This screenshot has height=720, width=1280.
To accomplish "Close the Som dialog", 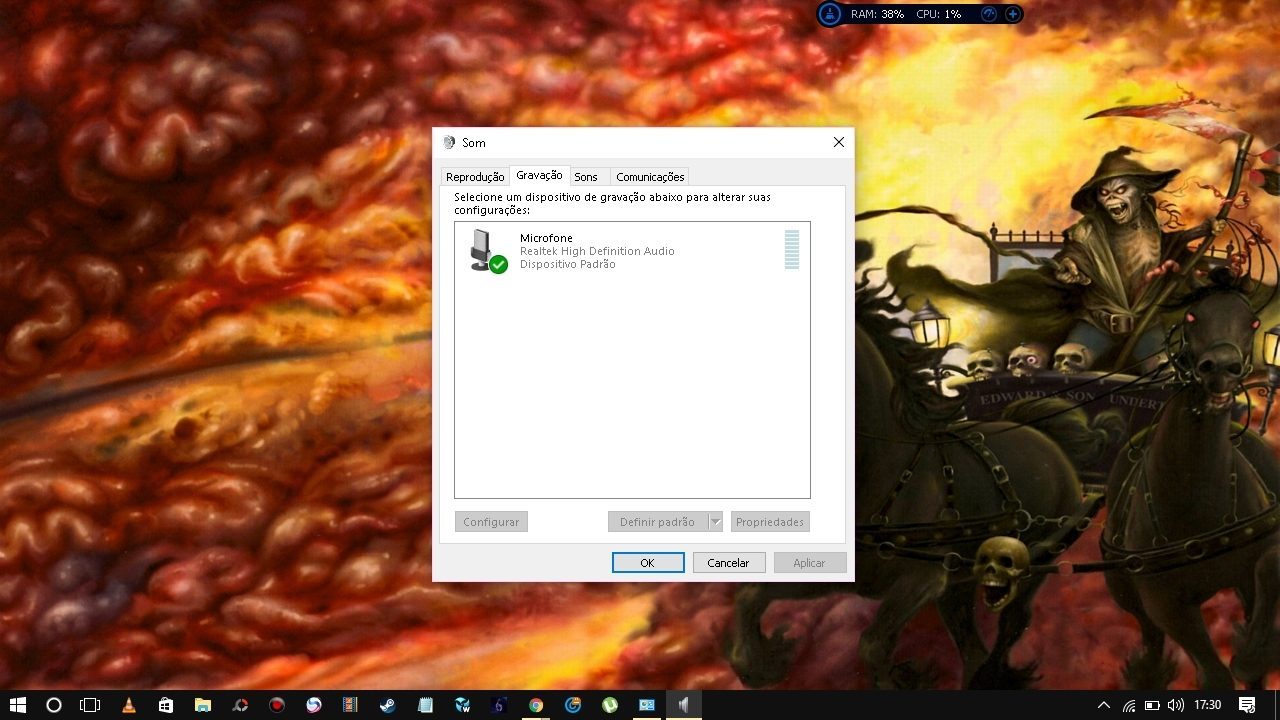I will pyautogui.click(x=839, y=143).
